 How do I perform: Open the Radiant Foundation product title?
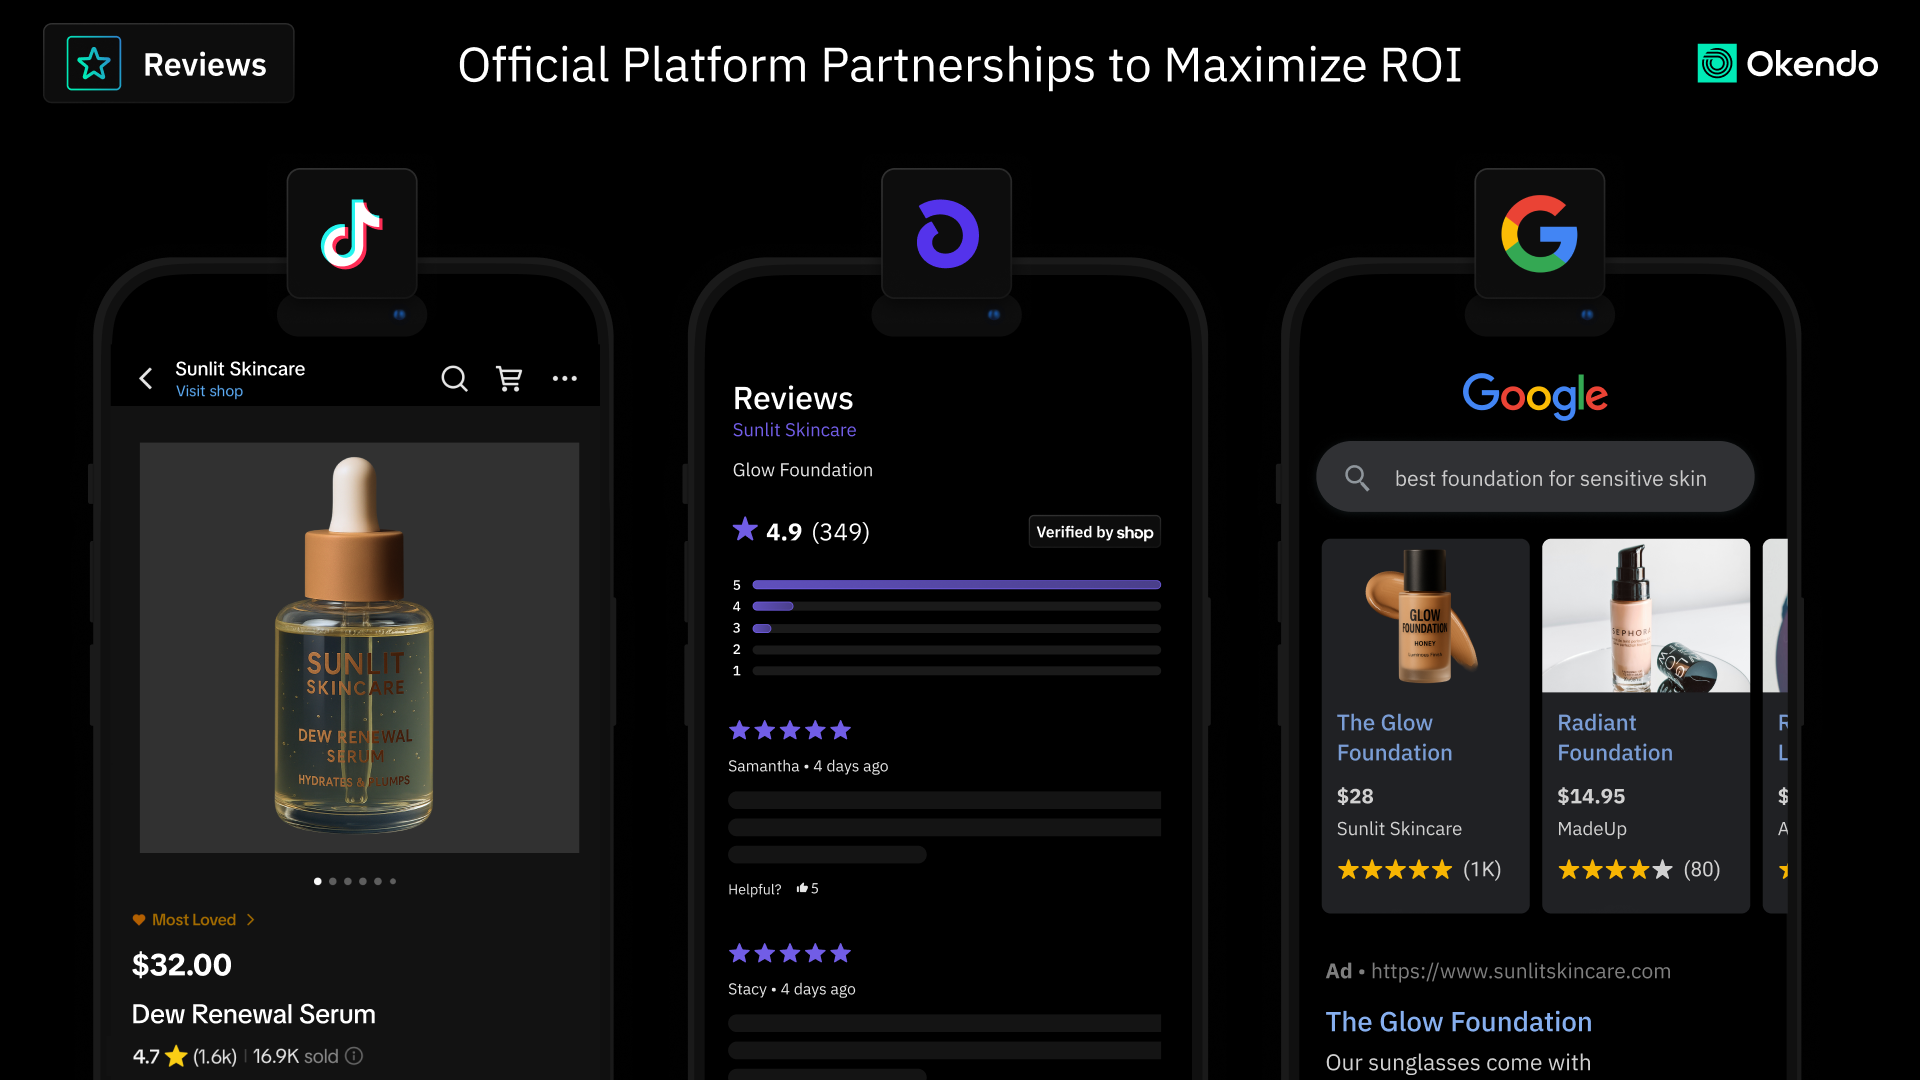point(1614,738)
